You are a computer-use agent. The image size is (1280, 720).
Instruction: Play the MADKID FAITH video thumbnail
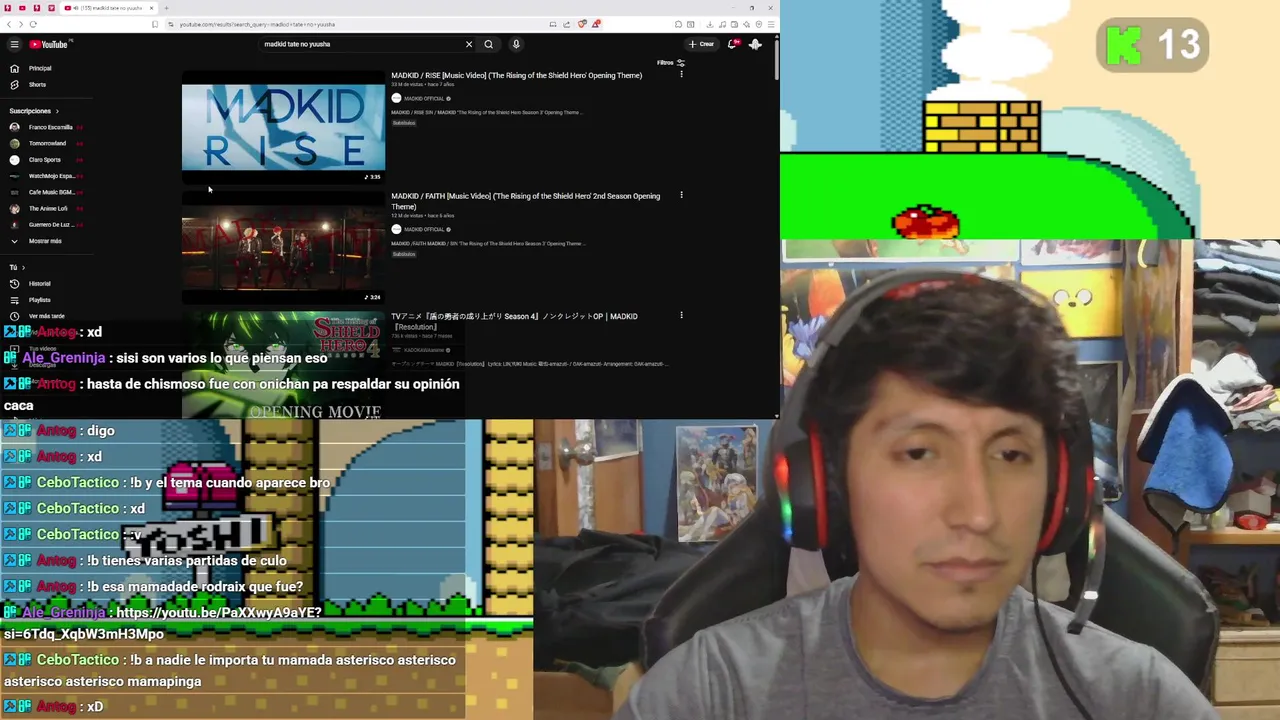click(x=283, y=248)
